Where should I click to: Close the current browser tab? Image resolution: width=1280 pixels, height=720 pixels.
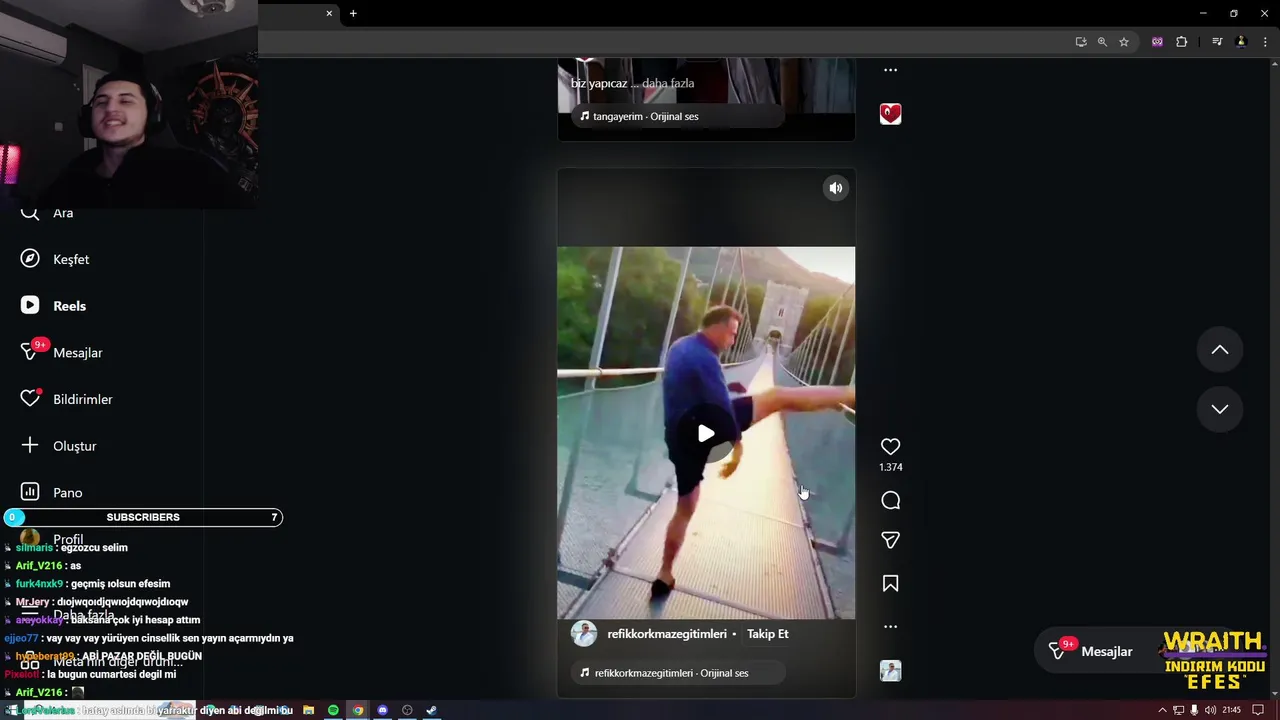click(329, 13)
